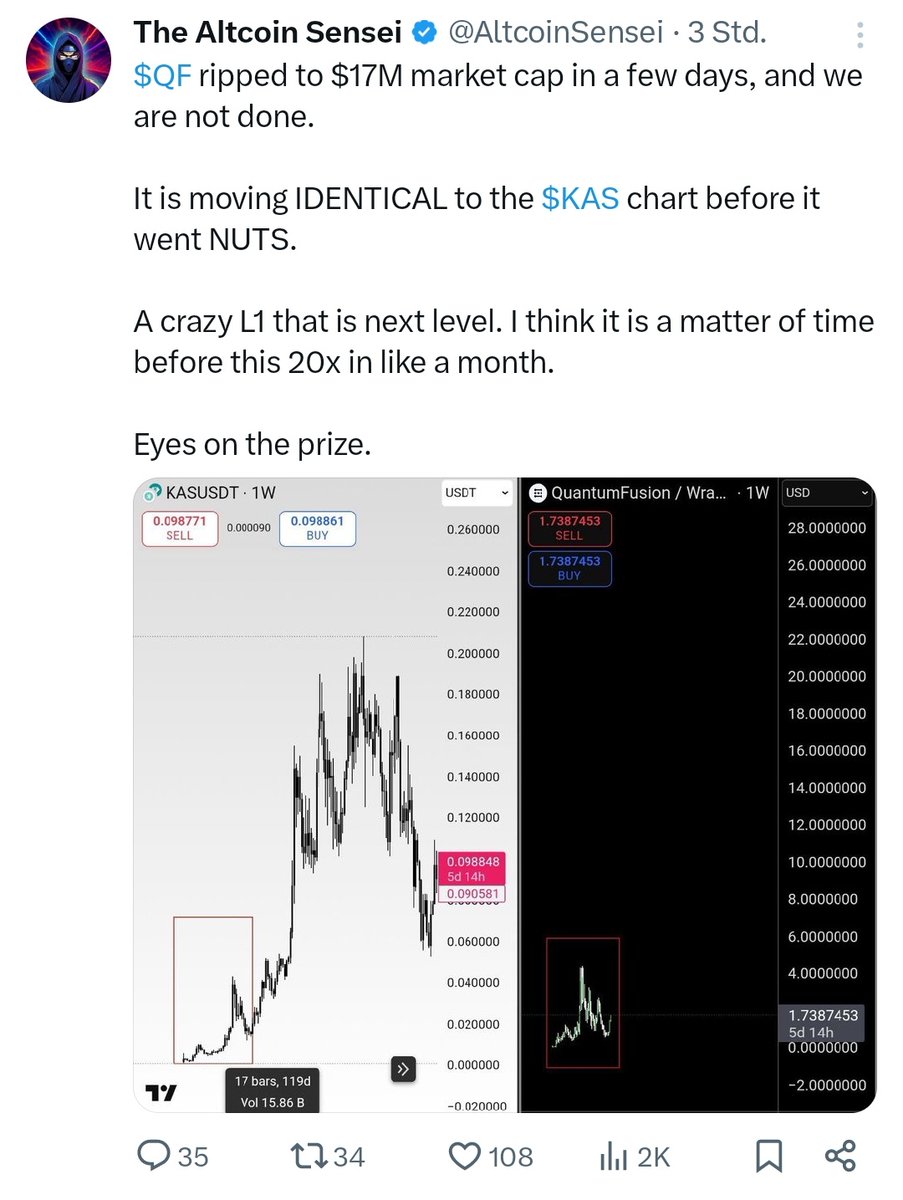The width and height of the screenshot is (903, 1200).
Task: Tap the Altcoin Sensei profile avatar
Action: point(66,61)
